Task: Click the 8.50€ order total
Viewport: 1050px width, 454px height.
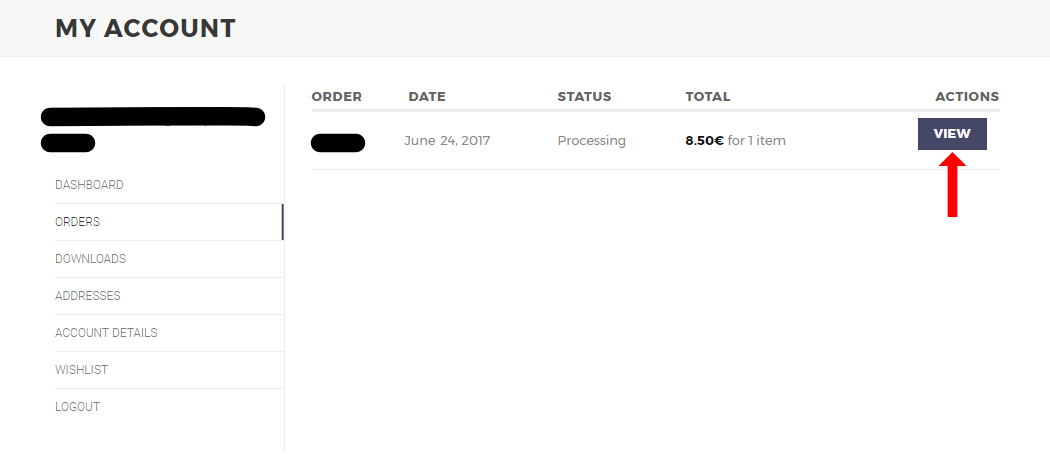Action: [x=704, y=141]
